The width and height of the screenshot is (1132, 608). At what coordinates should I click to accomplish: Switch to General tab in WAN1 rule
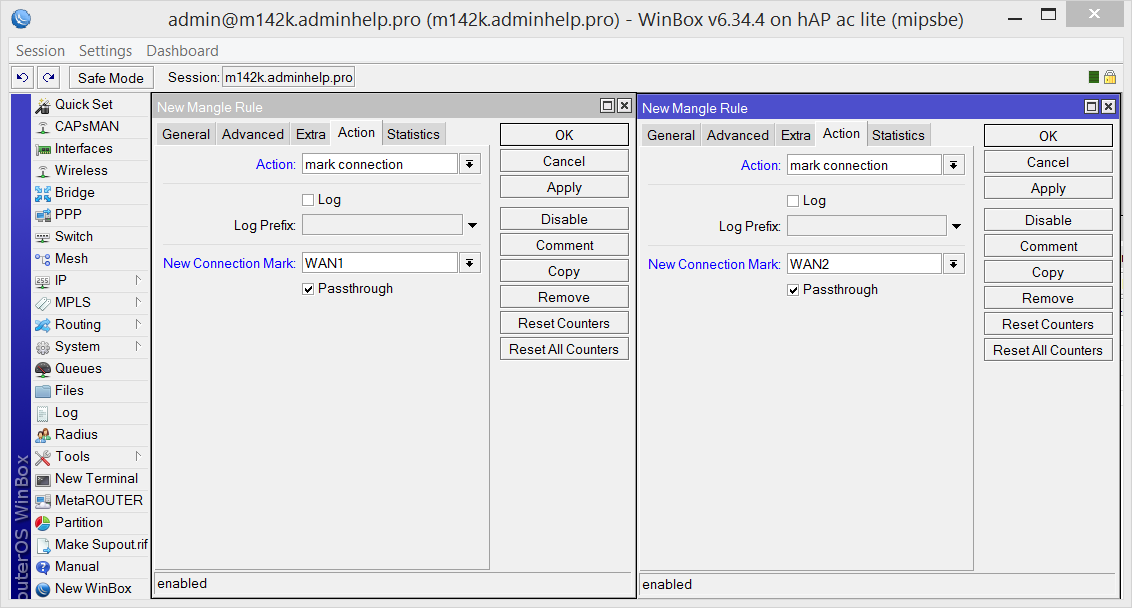[x=186, y=134]
